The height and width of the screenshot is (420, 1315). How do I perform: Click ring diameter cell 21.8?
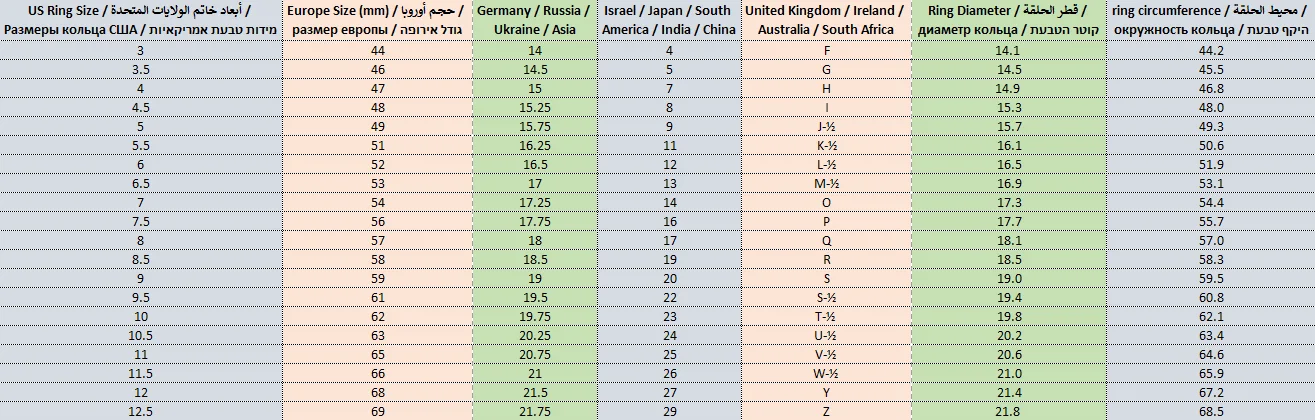tap(1009, 411)
